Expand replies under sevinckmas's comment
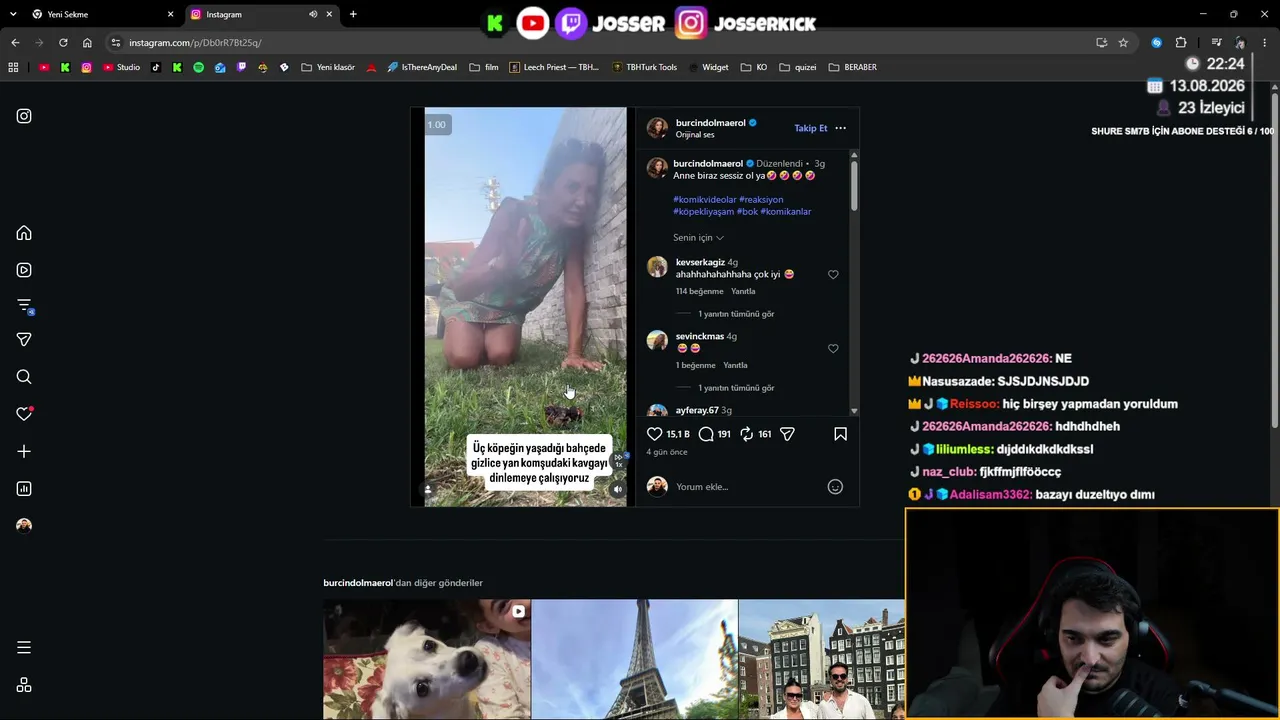The height and width of the screenshot is (720, 1280). (736, 388)
